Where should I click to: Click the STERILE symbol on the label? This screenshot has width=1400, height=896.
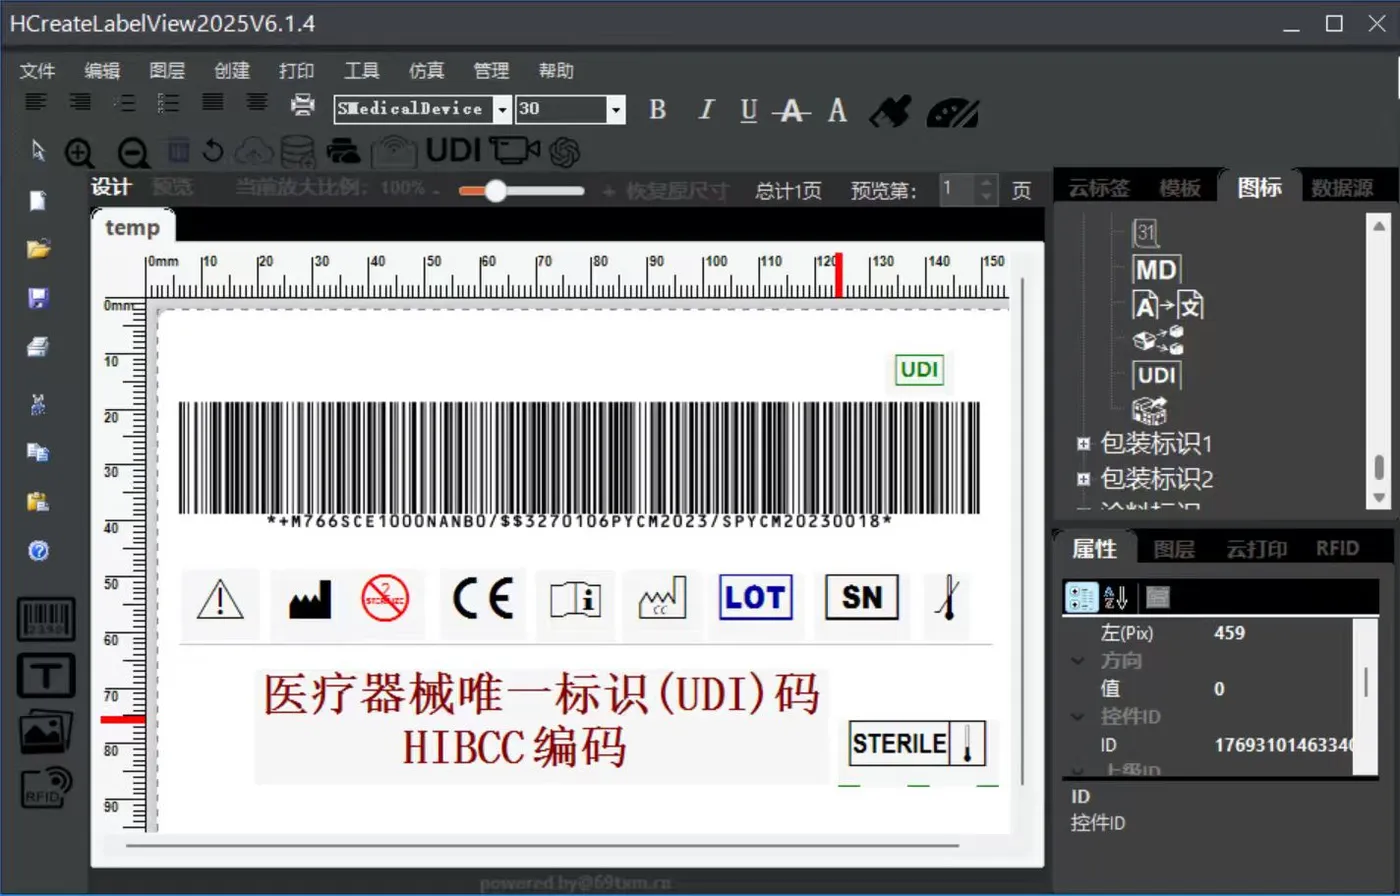(917, 745)
